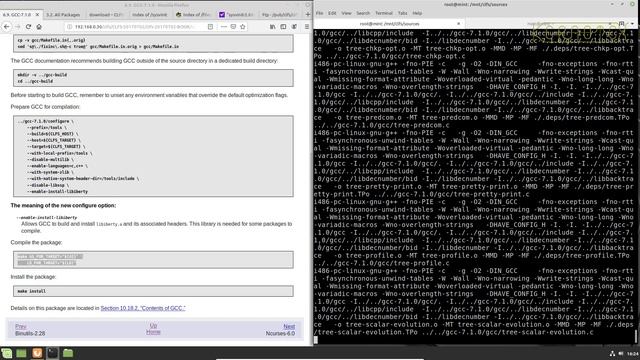Click the mkdir gcc-build command block

[x=153, y=78]
